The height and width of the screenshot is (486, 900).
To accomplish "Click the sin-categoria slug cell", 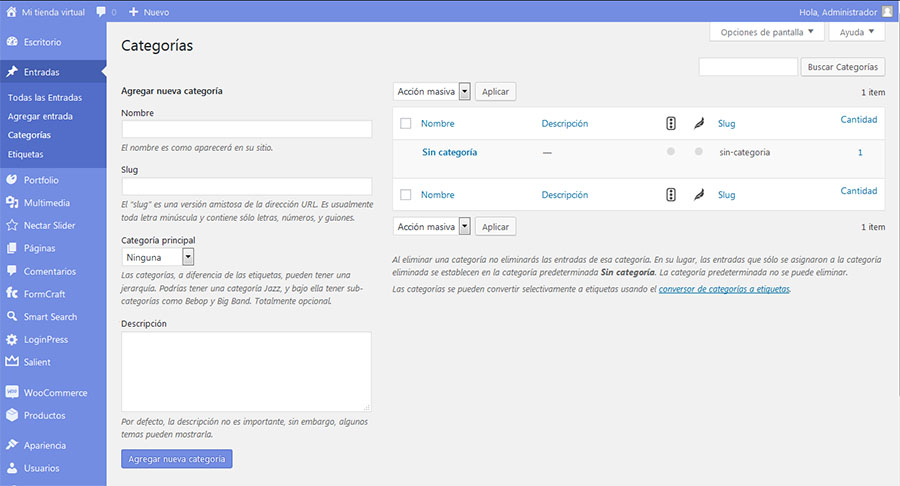I will [744, 152].
